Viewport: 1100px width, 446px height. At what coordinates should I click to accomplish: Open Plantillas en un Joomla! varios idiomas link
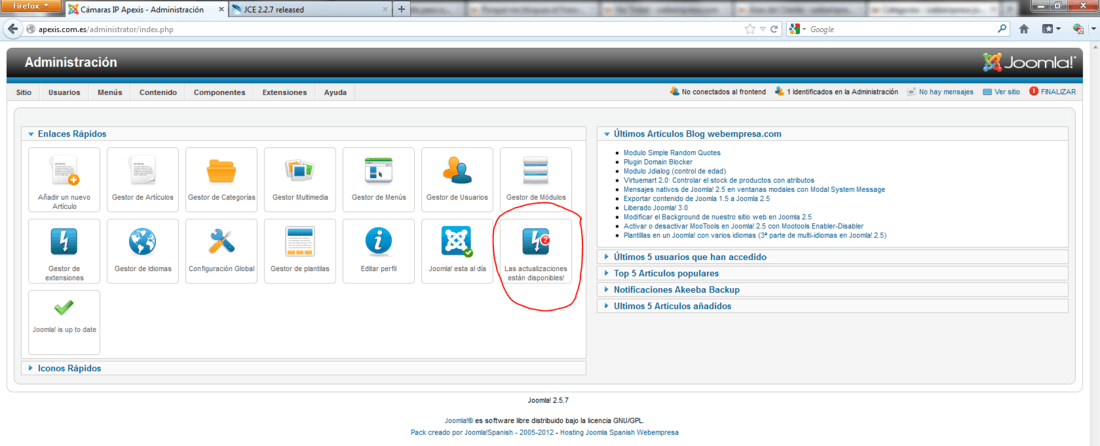pos(755,236)
